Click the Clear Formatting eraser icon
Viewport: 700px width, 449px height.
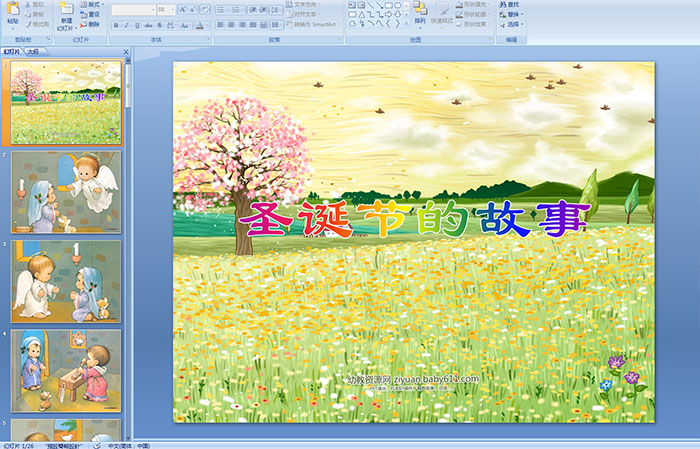pyautogui.click(x=205, y=10)
